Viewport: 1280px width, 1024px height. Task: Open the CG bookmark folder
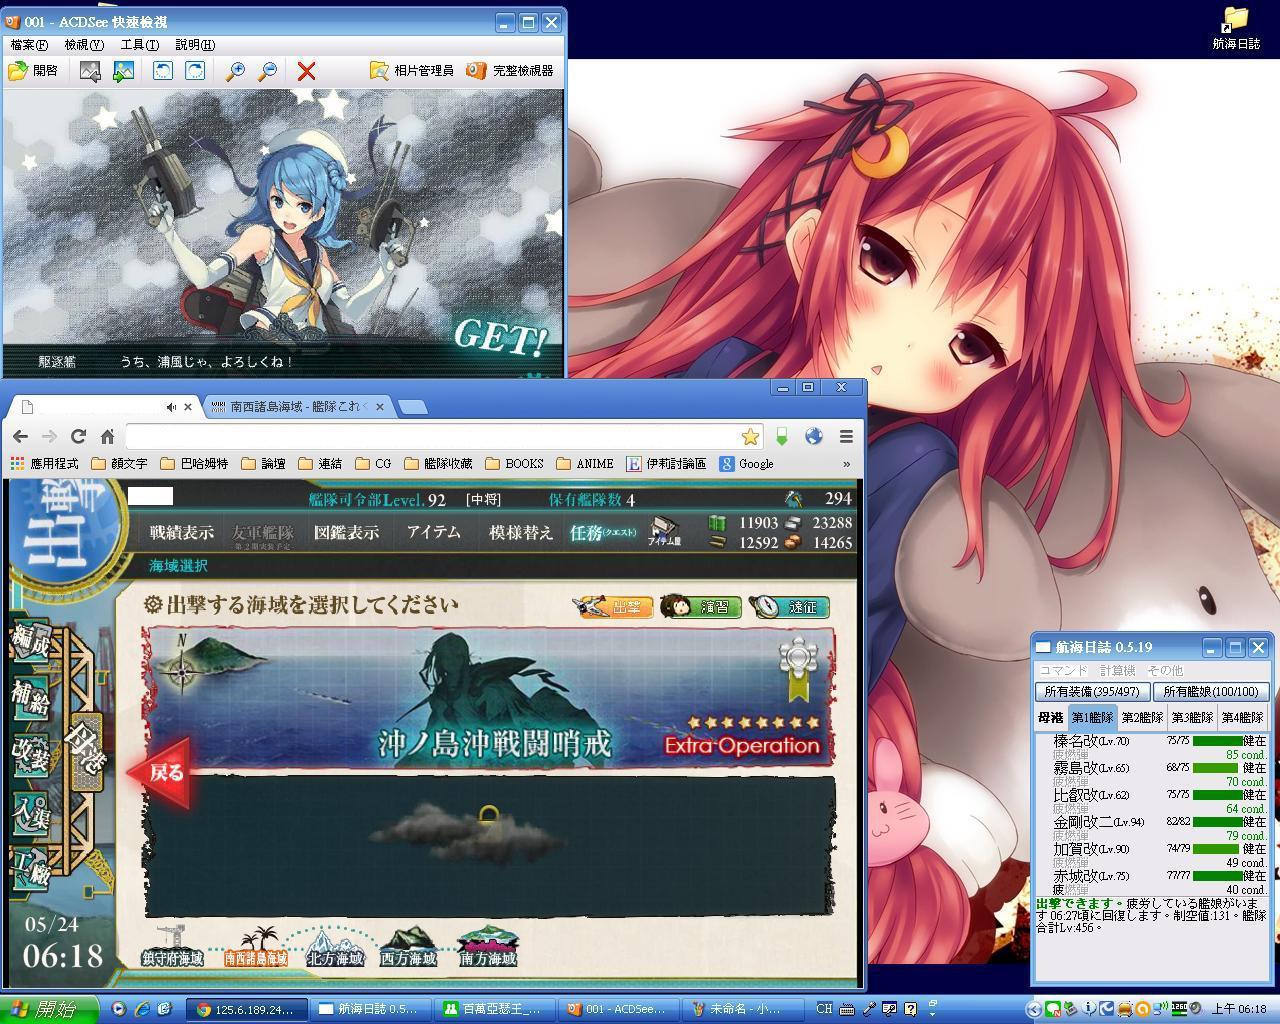click(x=373, y=464)
